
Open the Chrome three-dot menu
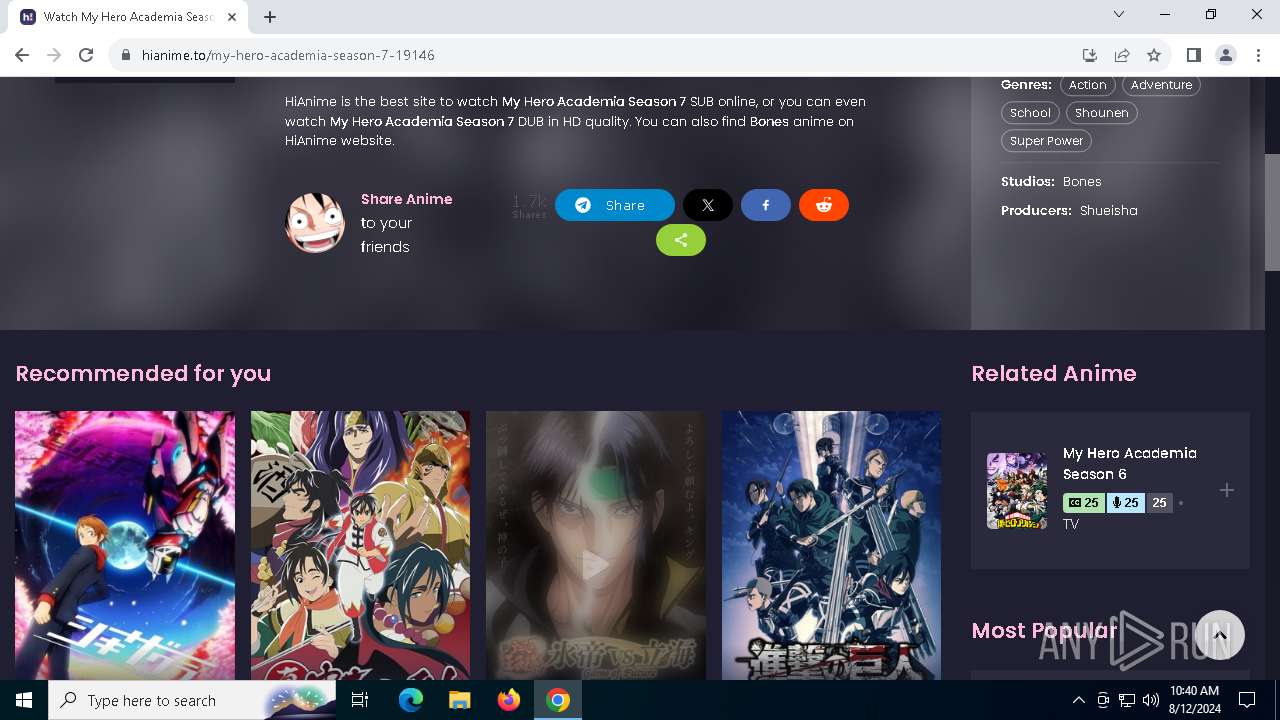click(1258, 55)
